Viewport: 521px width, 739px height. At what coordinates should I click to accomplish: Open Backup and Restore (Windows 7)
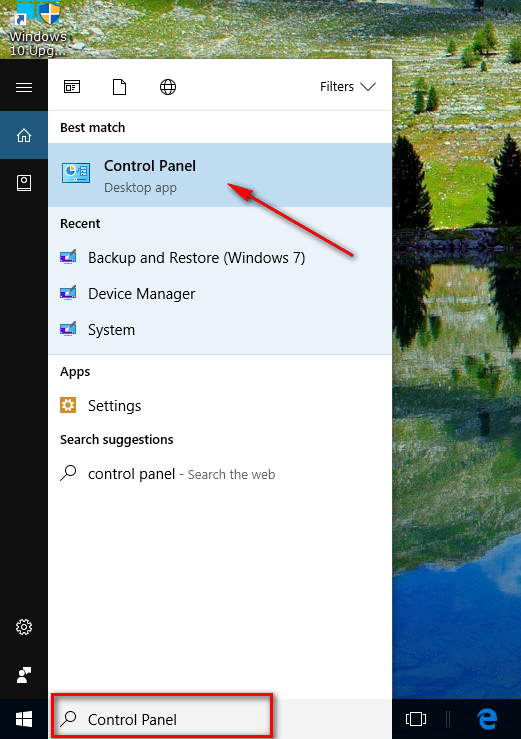click(x=220, y=258)
